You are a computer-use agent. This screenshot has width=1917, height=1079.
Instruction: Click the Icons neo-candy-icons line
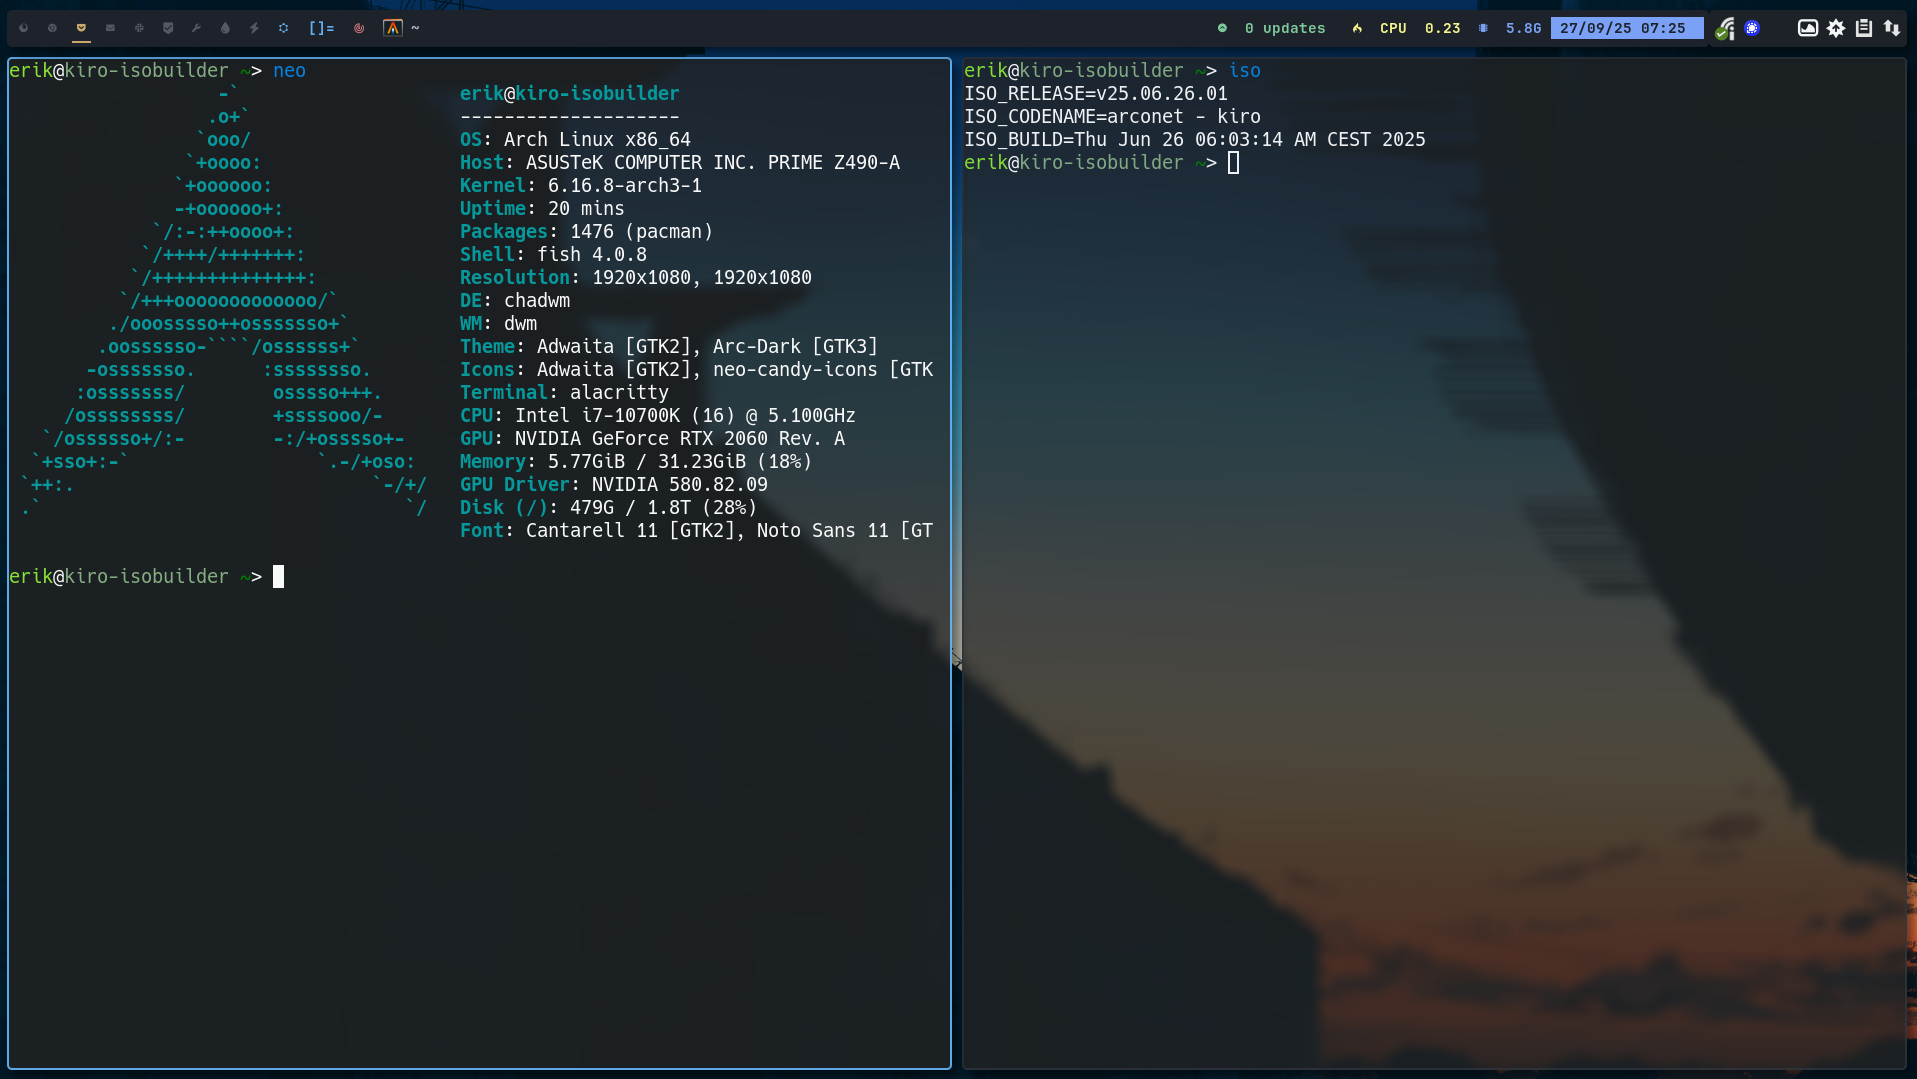[696, 369]
